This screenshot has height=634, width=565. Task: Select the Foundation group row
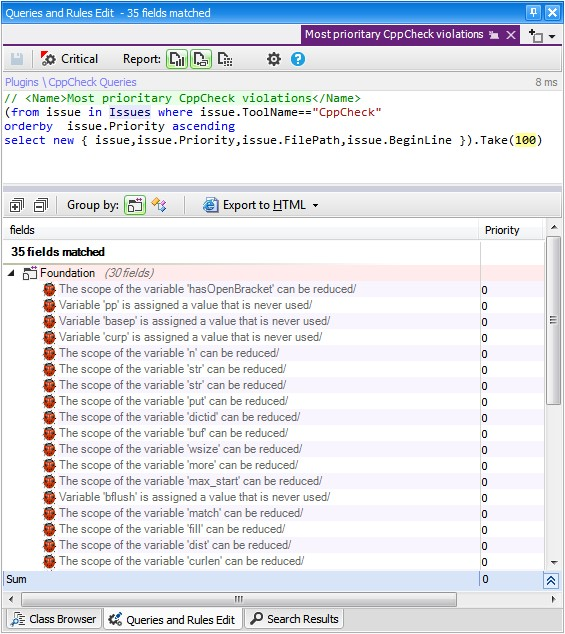click(273, 273)
